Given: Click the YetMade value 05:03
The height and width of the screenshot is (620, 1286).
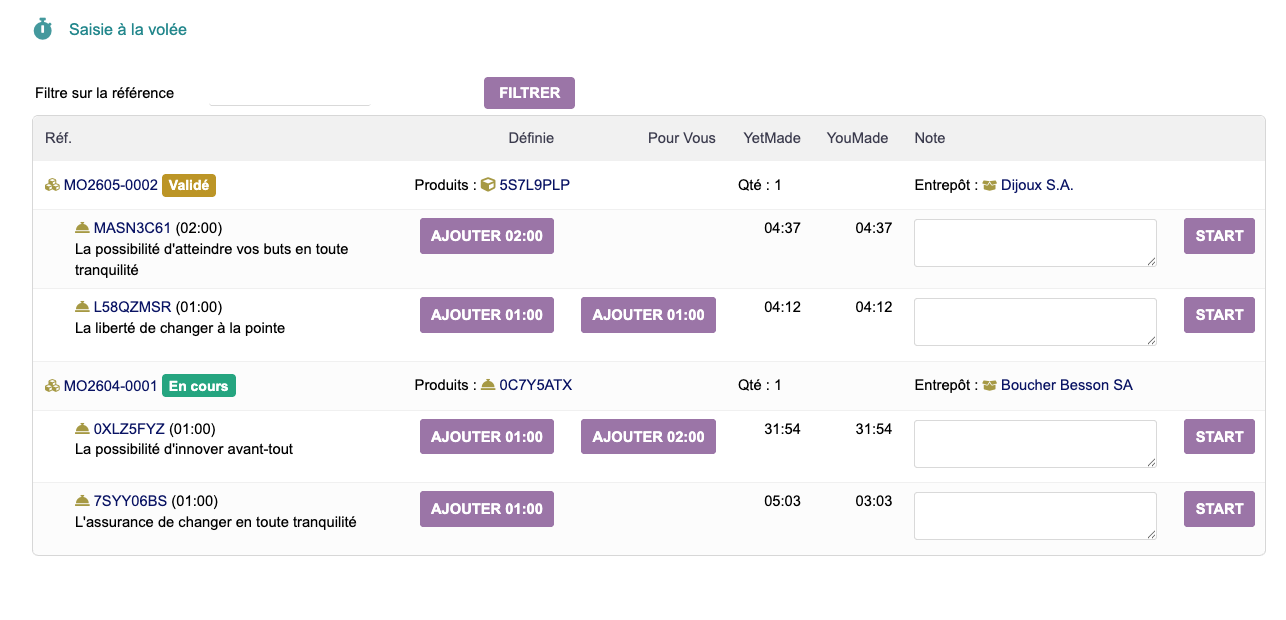Looking at the screenshot, I should 782,501.
